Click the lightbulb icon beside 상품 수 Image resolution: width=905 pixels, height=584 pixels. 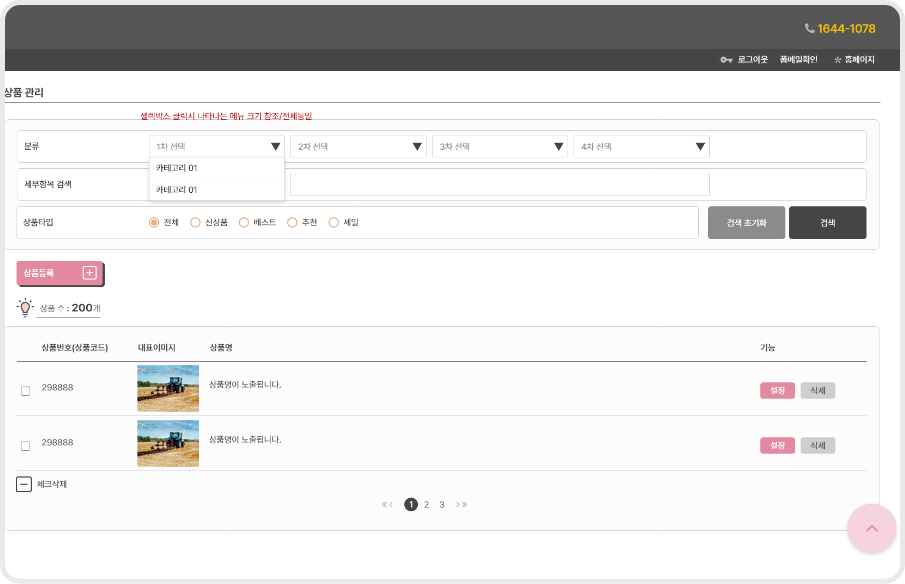[25, 307]
